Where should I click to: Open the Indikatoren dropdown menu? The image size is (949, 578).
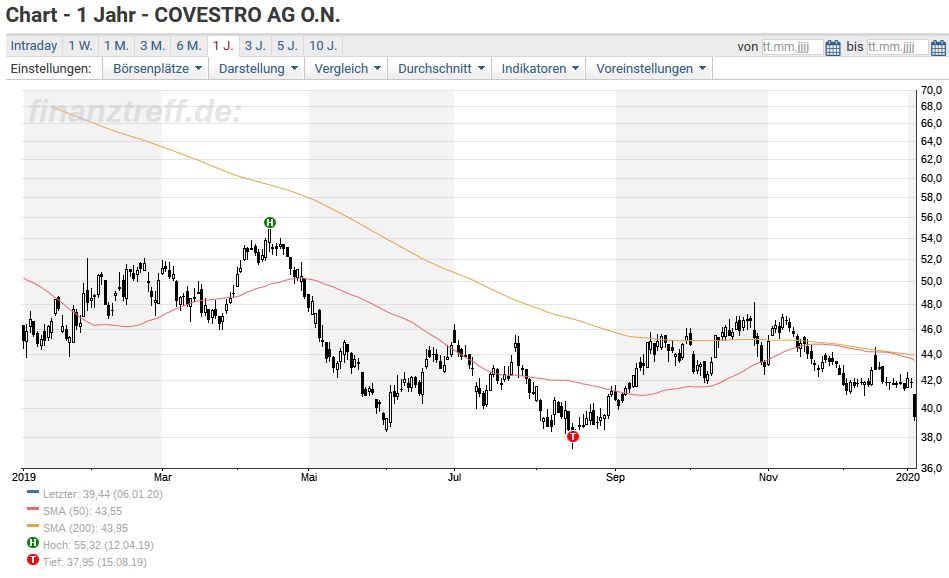[539, 68]
